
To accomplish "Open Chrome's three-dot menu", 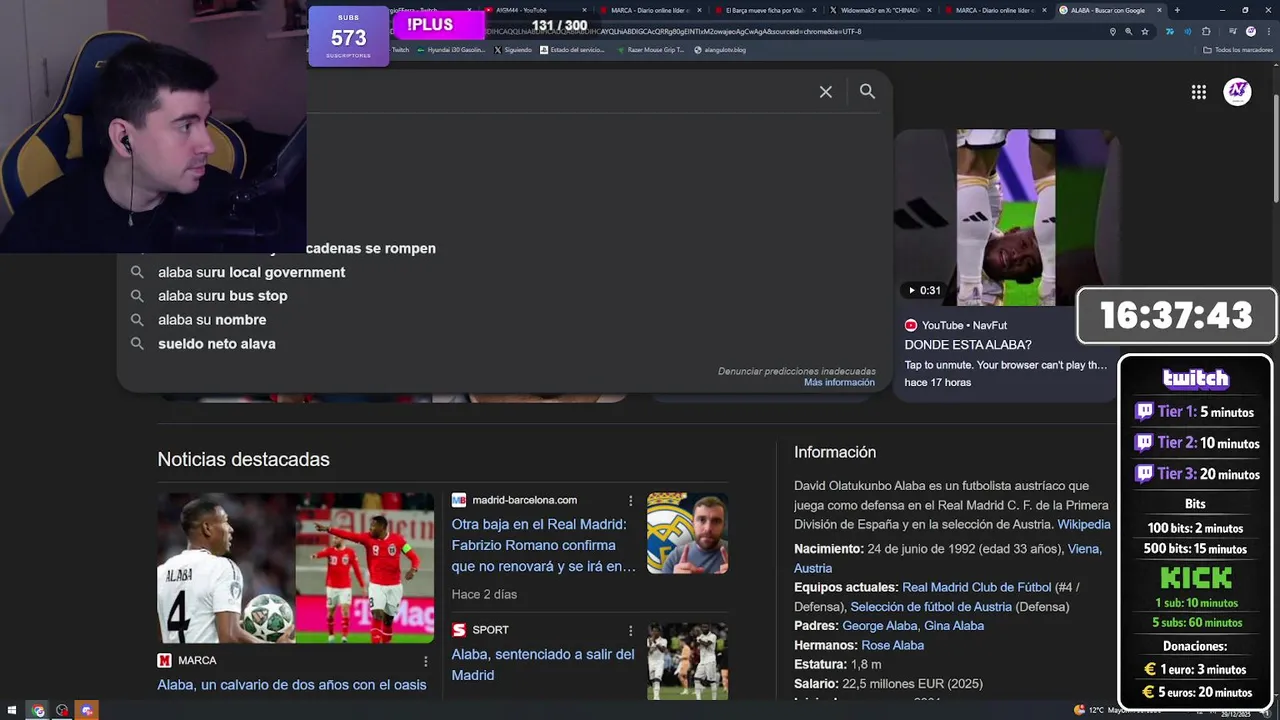I will 1268,31.
